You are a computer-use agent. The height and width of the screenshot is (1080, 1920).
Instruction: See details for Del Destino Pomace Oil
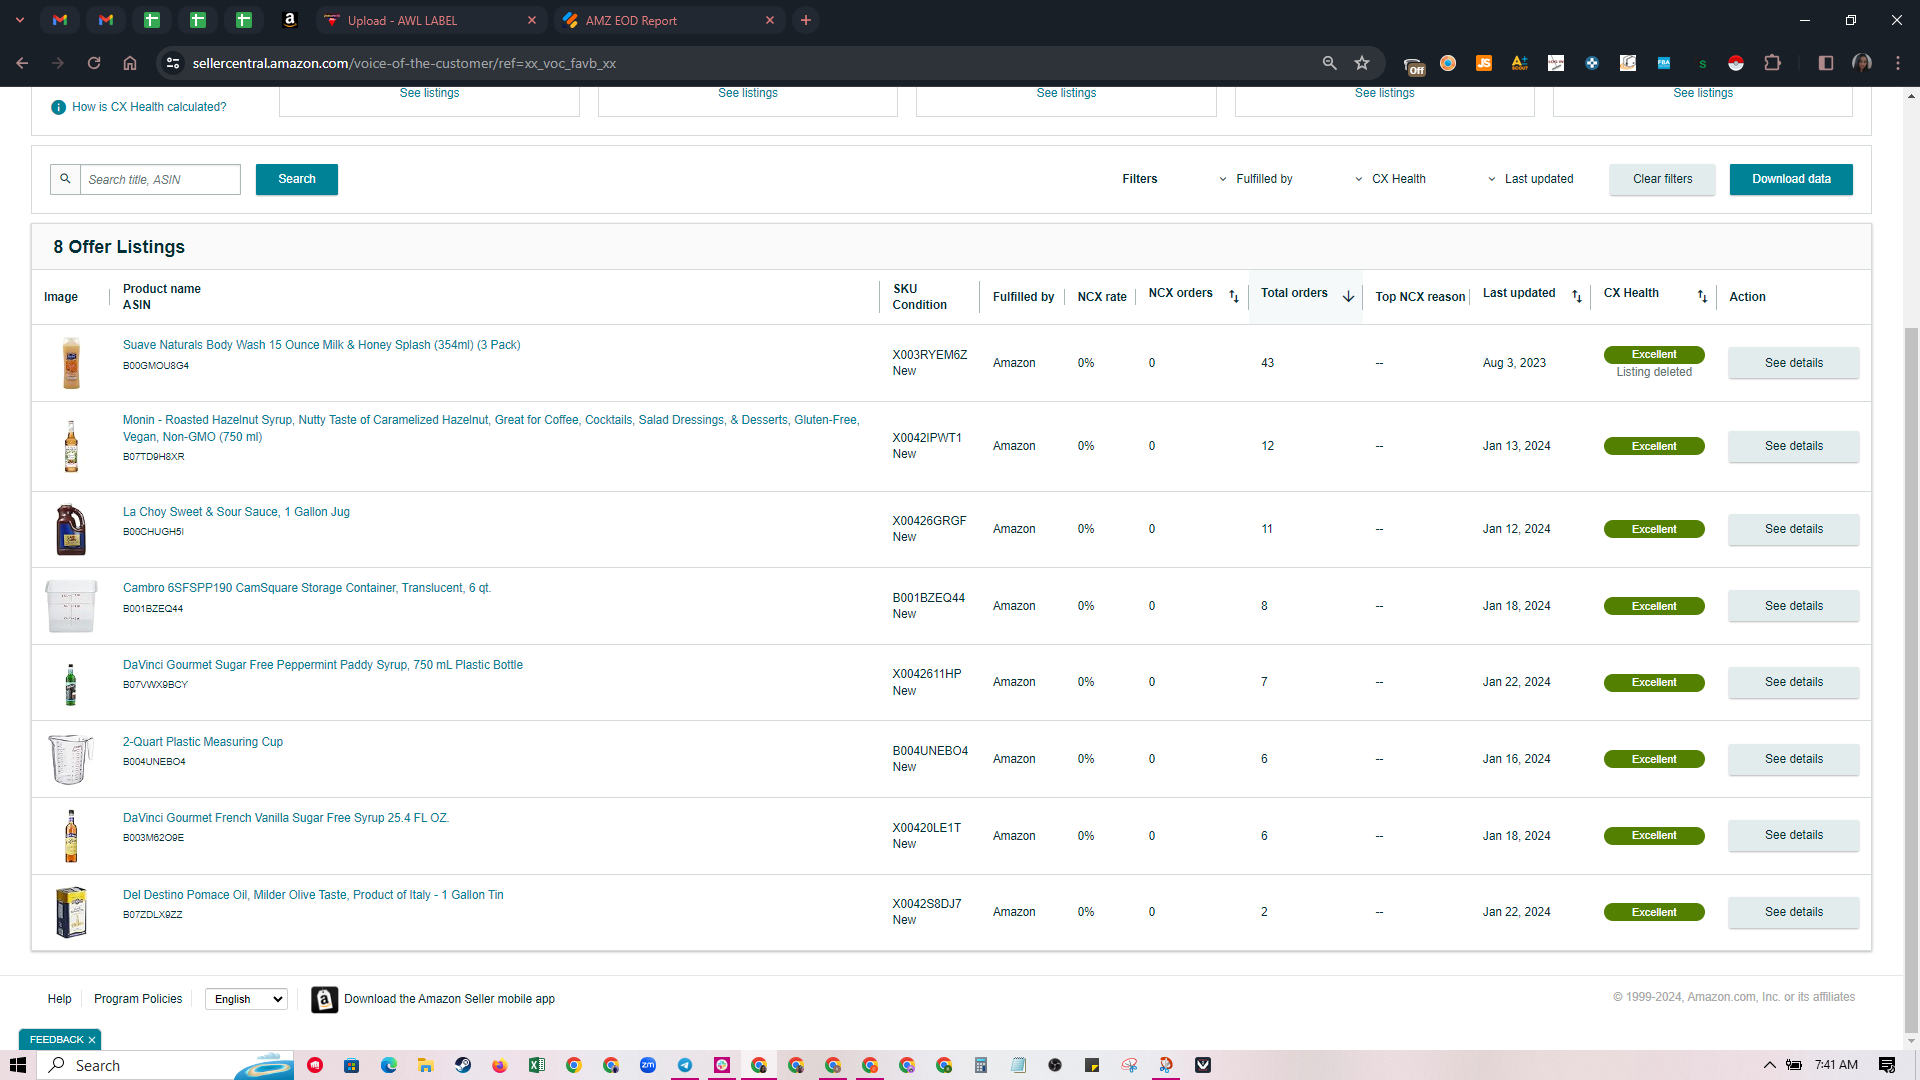click(1793, 912)
